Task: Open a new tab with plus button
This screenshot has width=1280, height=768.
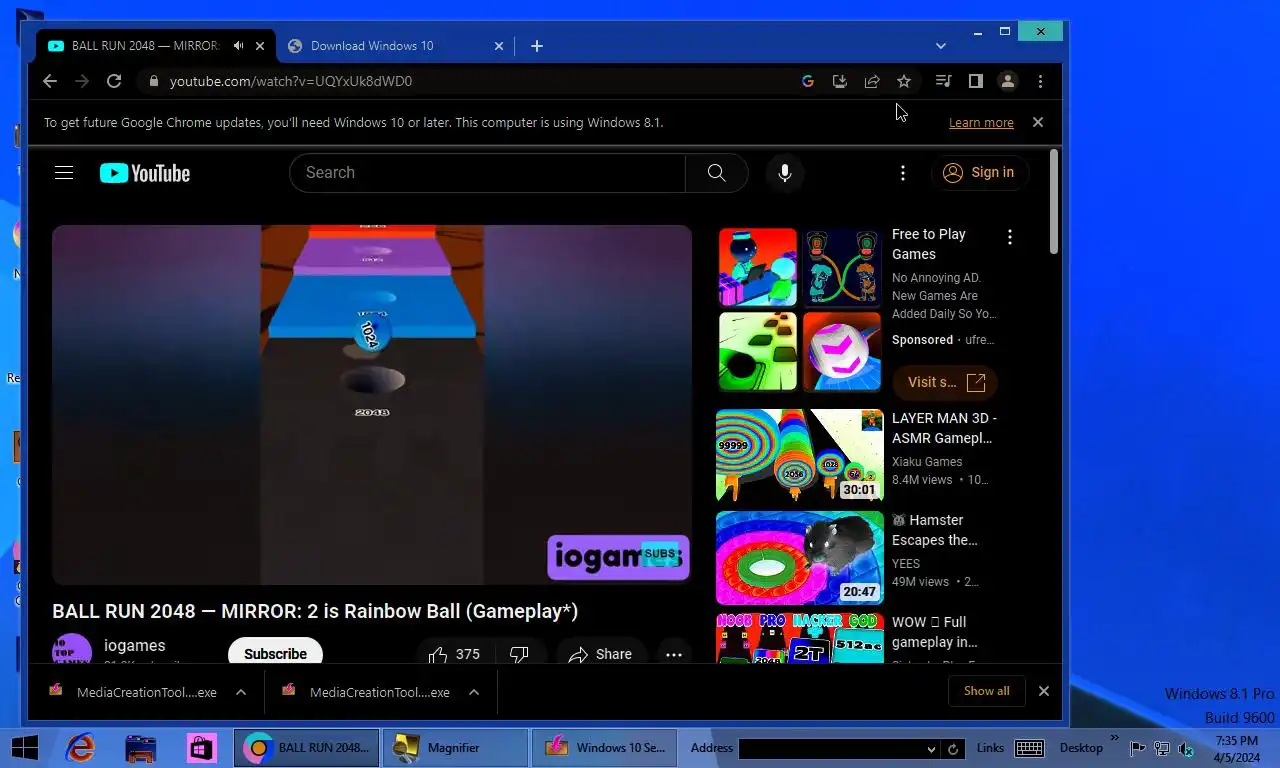Action: (x=537, y=46)
